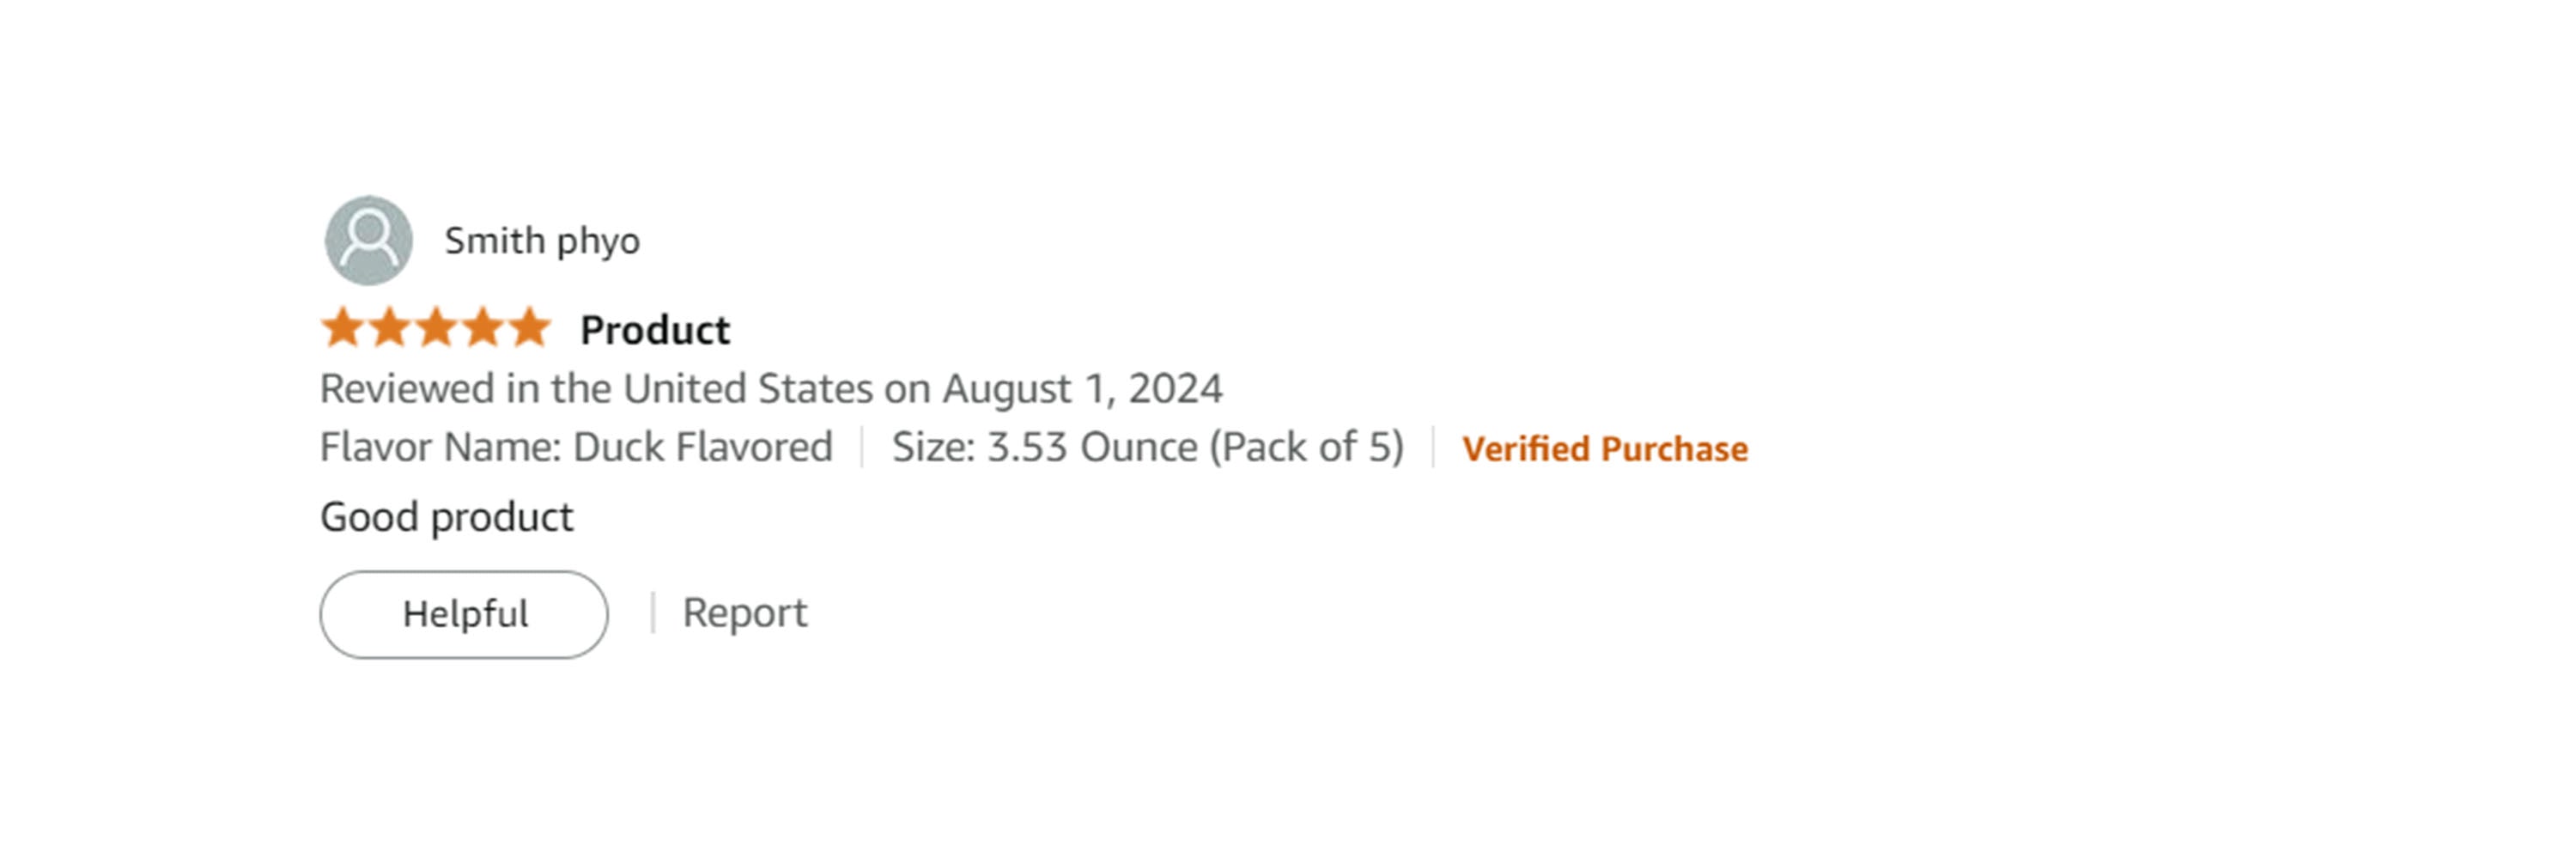Image resolution: width=2576 pixels, height=859 pixels.
Task: Click the third orange rating star
Action: 436,328
